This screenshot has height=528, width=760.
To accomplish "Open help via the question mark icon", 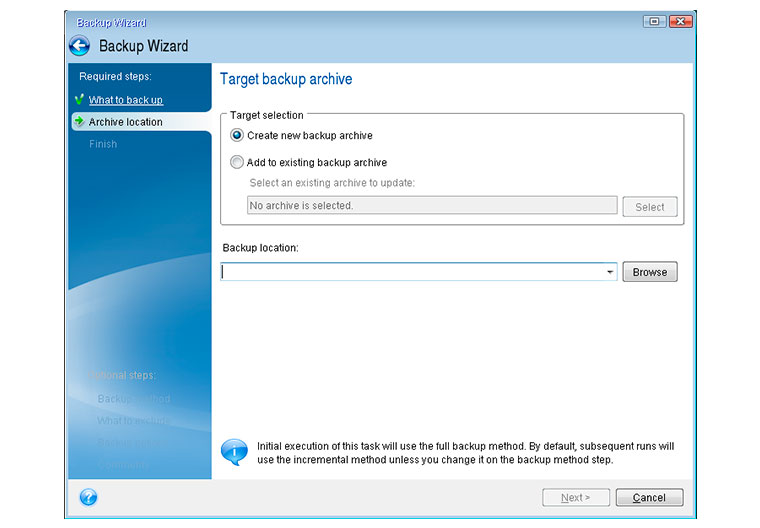I will click(88, 497).
